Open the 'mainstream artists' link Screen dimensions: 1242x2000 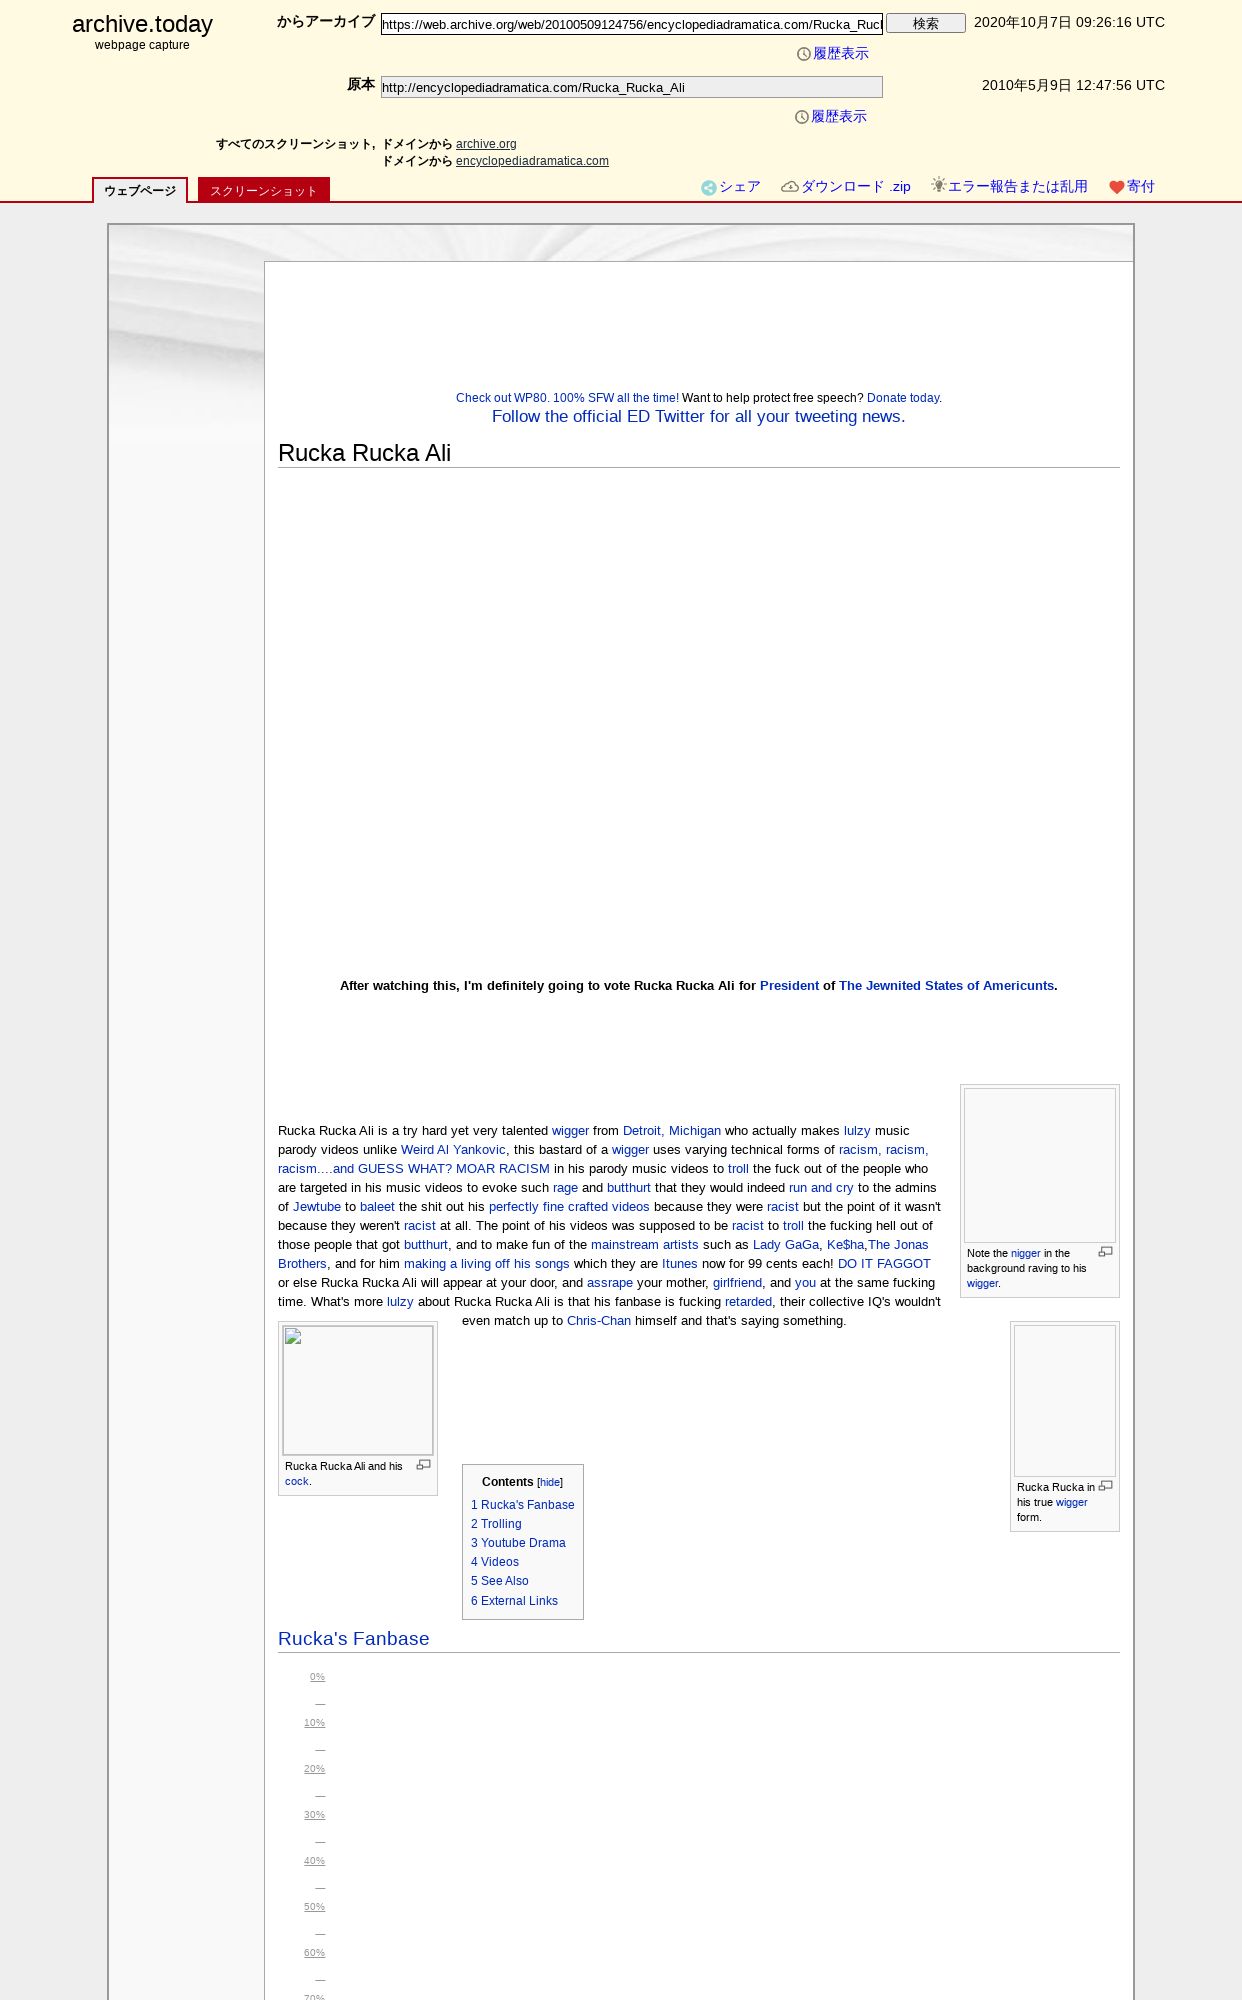[x=645, y=1245]
